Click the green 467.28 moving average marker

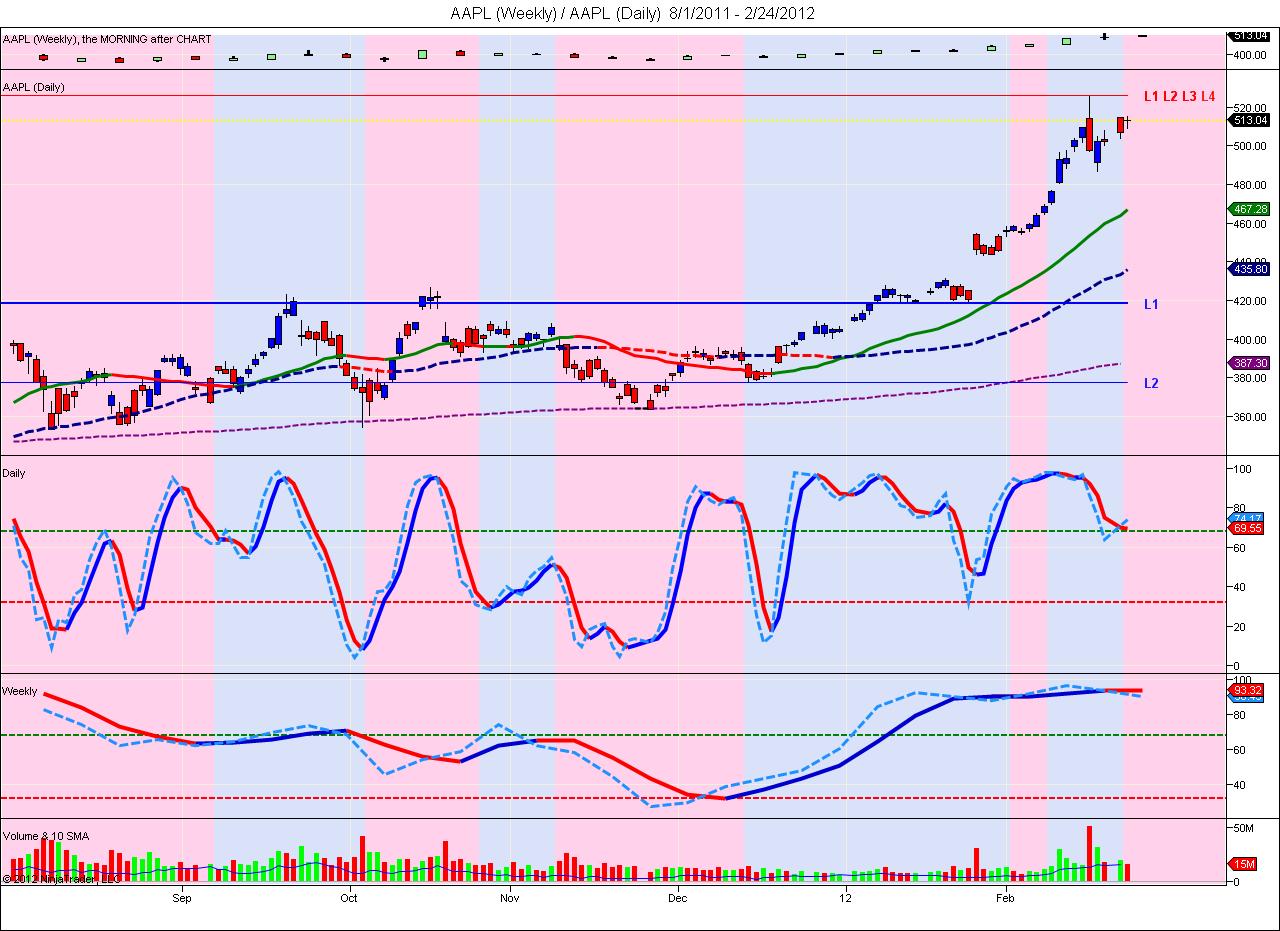pos(1251,209)
